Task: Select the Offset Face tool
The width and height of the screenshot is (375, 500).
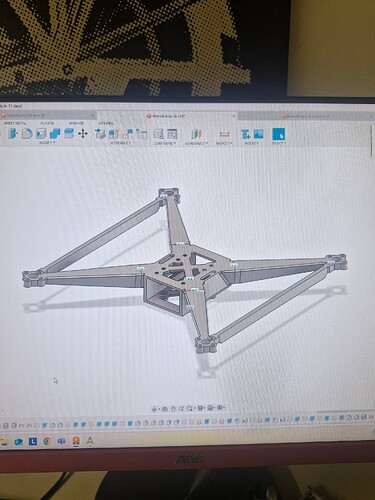Action: click(68, 134)
